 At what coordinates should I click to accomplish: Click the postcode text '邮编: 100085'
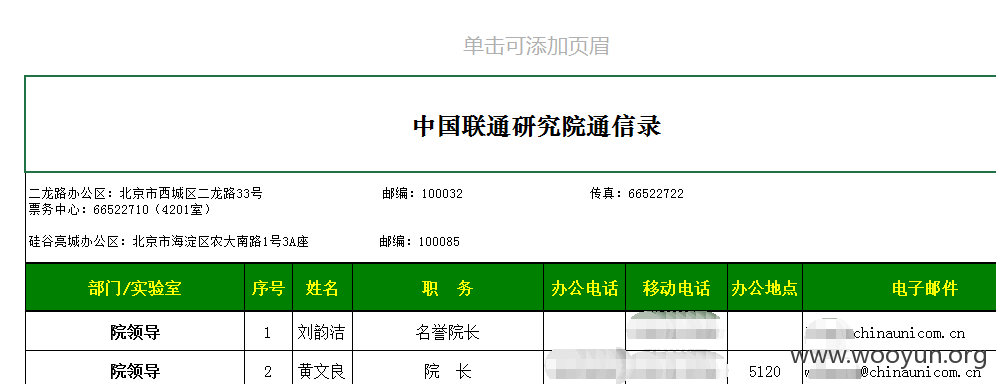(419, 242)
